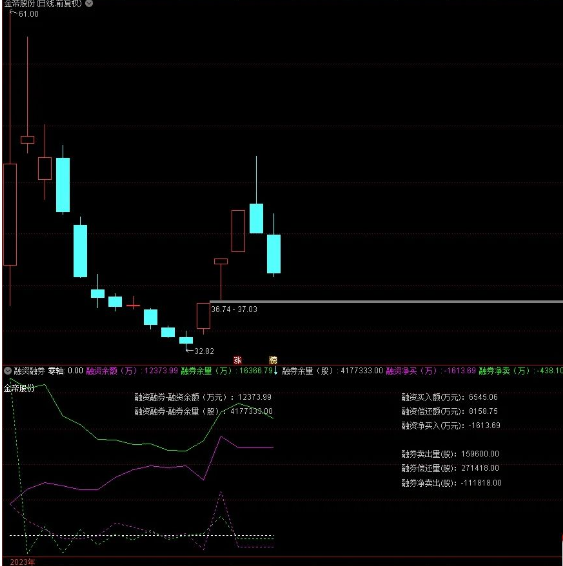Screen dimensions: 563x566
Task: Click the 融资买入额(万元) 6545.06 line
Action: click(x=450, y=397)
